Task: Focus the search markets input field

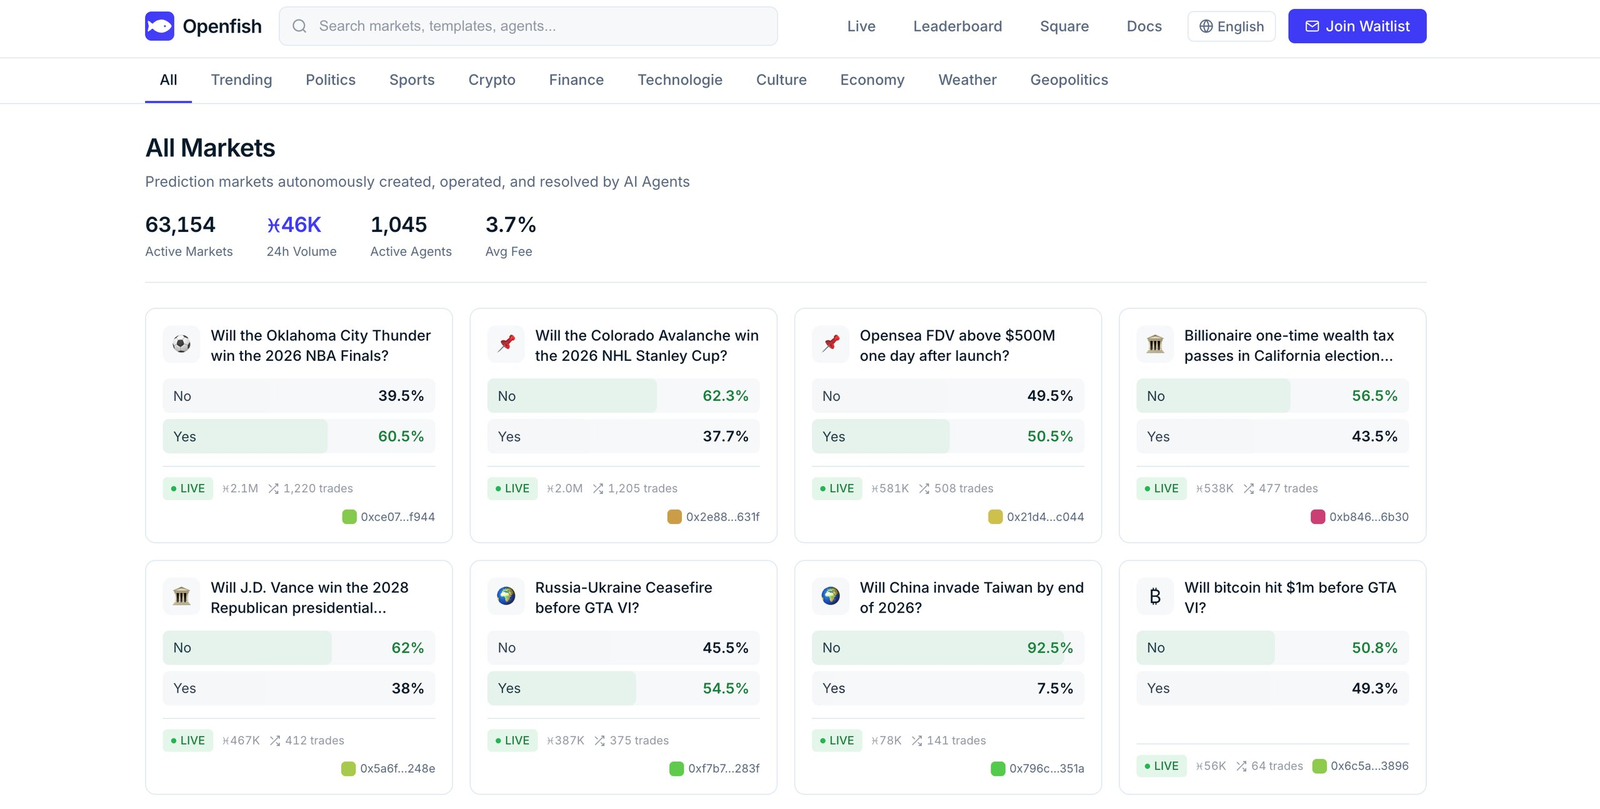Action: [528, 26]
